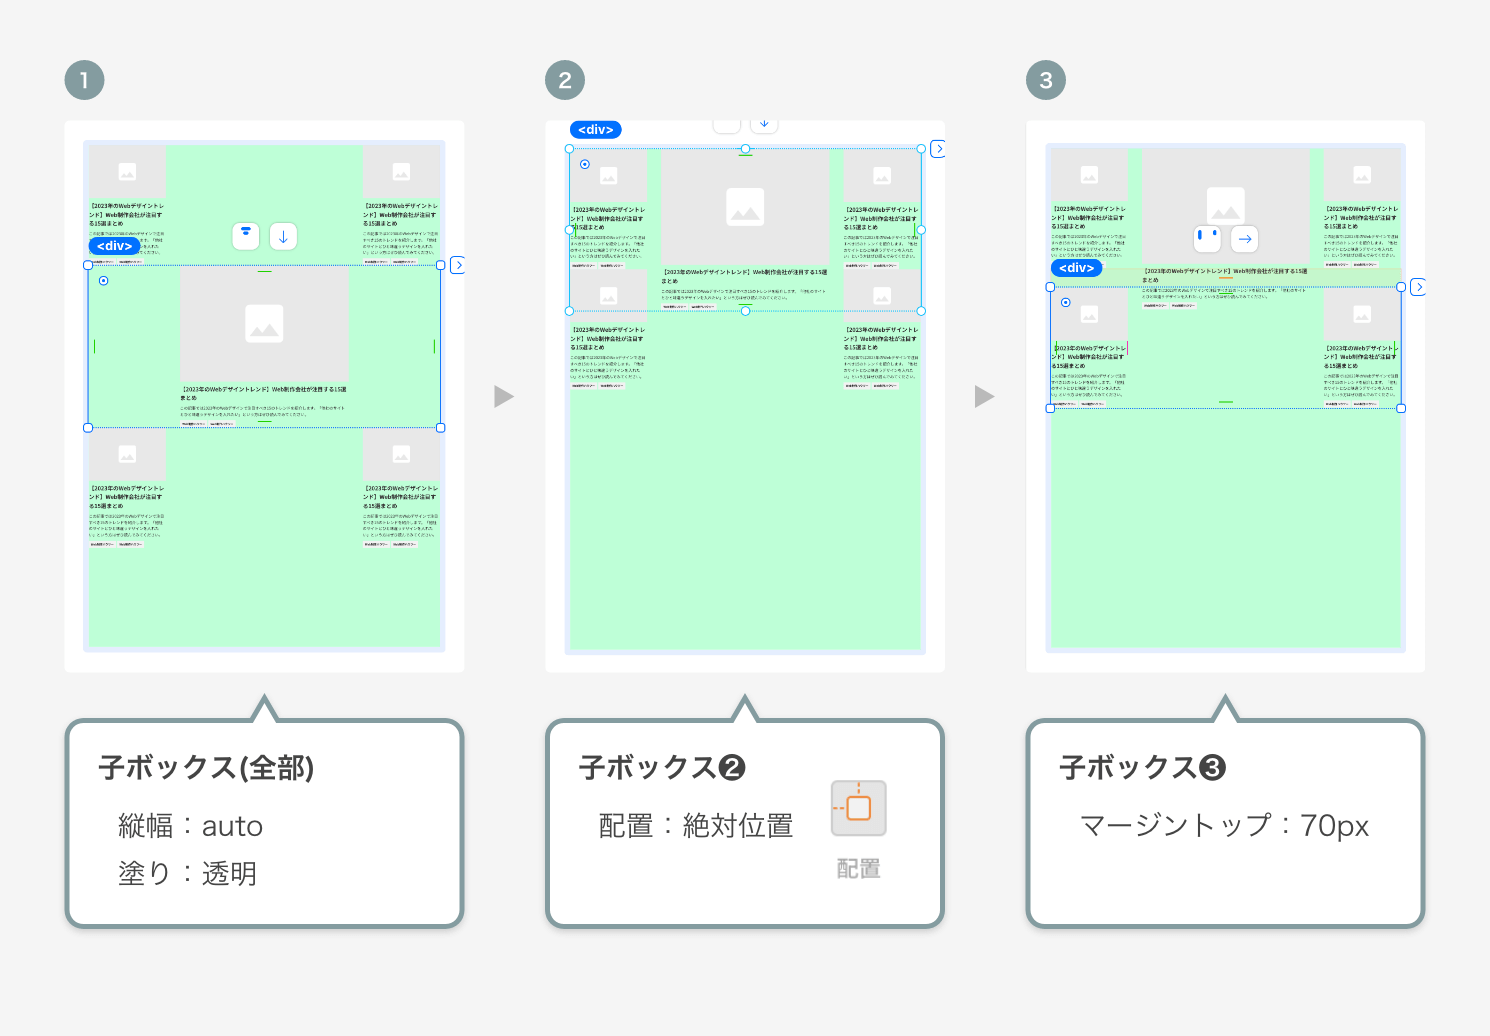Click the gray 配置 caption under the icon
Image resolution: width=1490 pixels, height=1036 pixels.
pos(859,868)
